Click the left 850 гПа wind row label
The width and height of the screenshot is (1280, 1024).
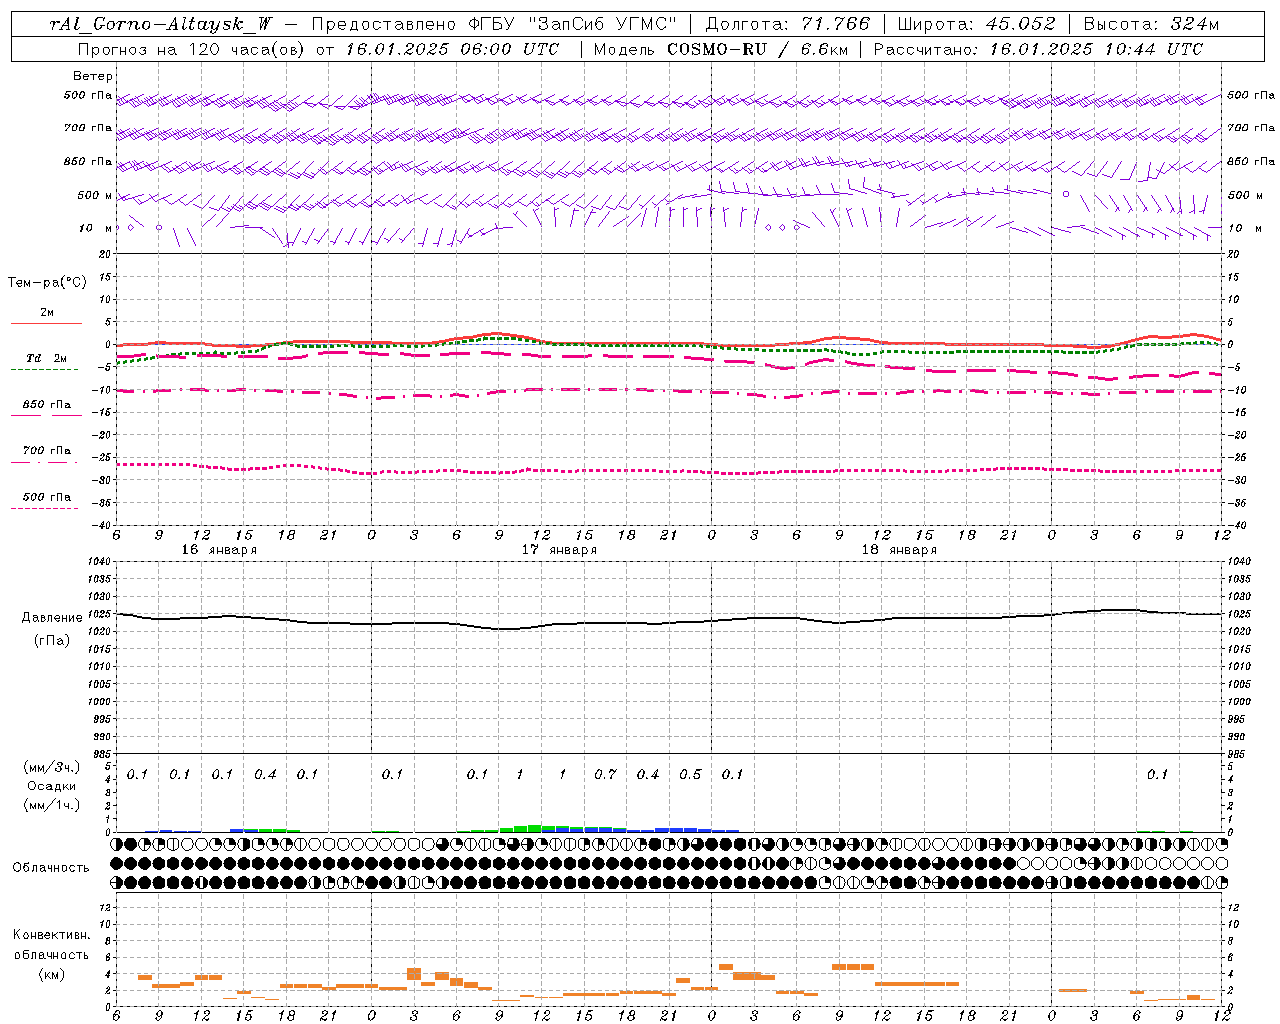(x=88, y=161)
